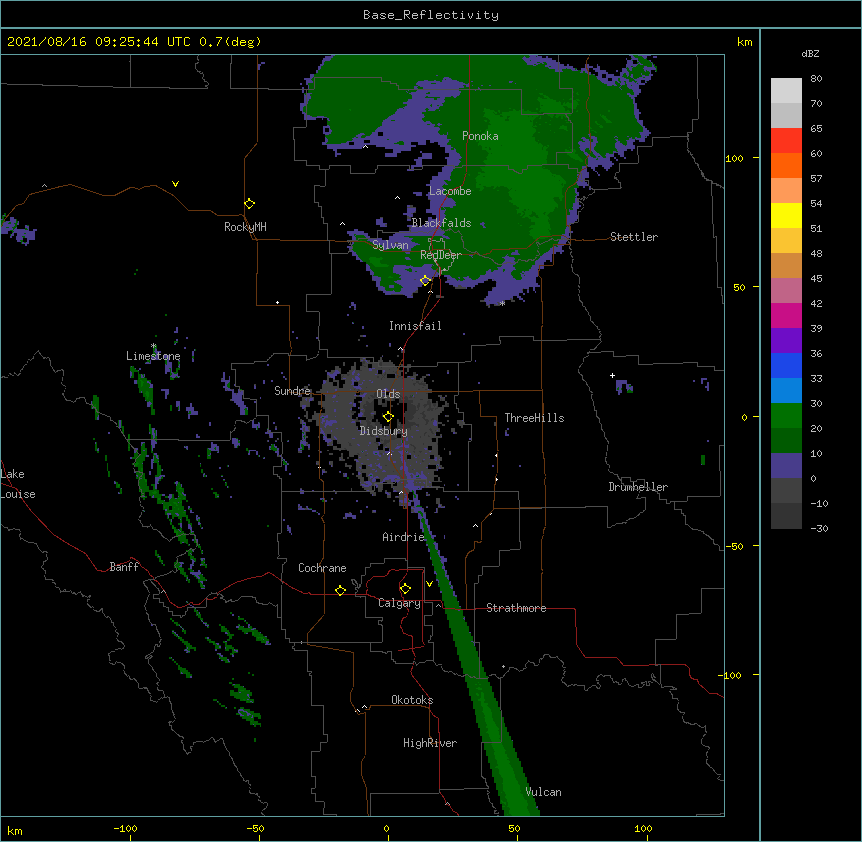
Task: Select the red 60-65 dBZ legend swatch
Action: [x=786, y=141]
